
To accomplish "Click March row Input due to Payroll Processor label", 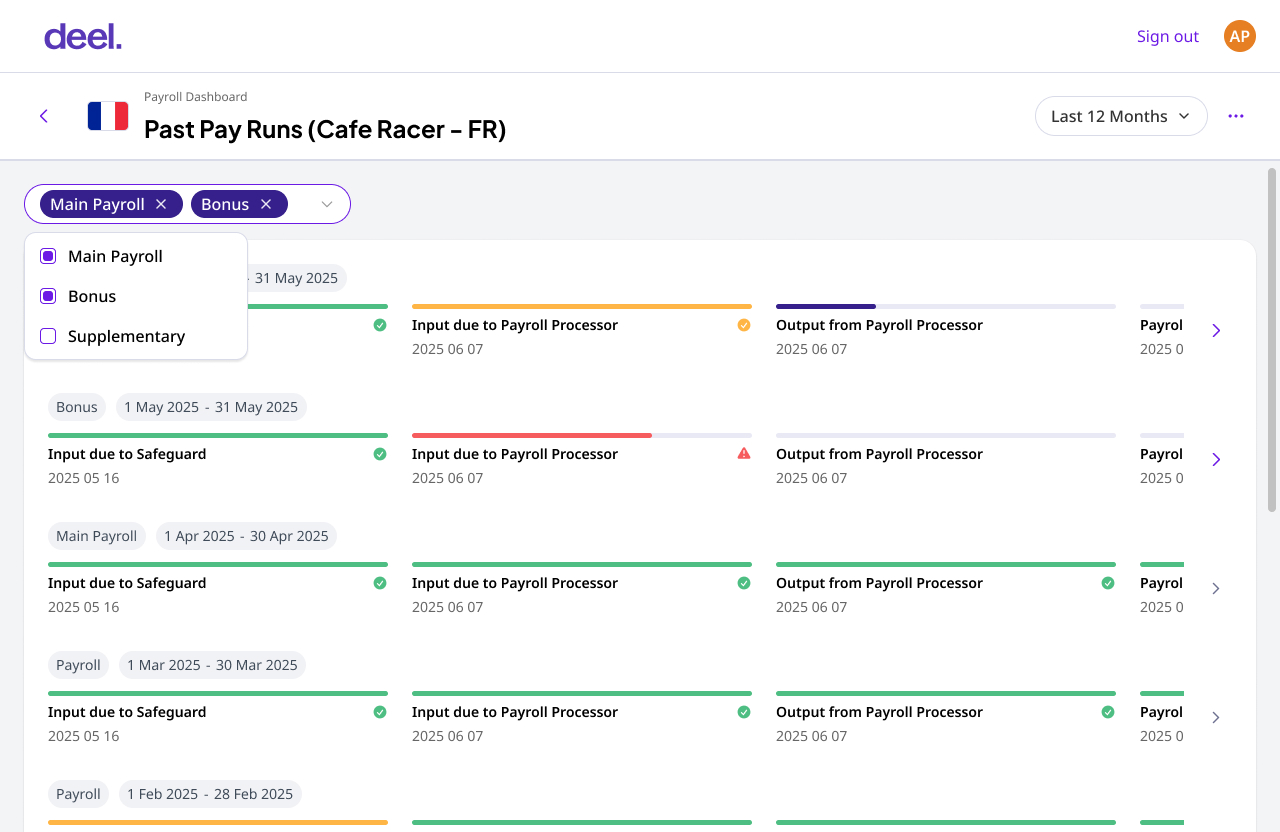I will pos(515,712).
